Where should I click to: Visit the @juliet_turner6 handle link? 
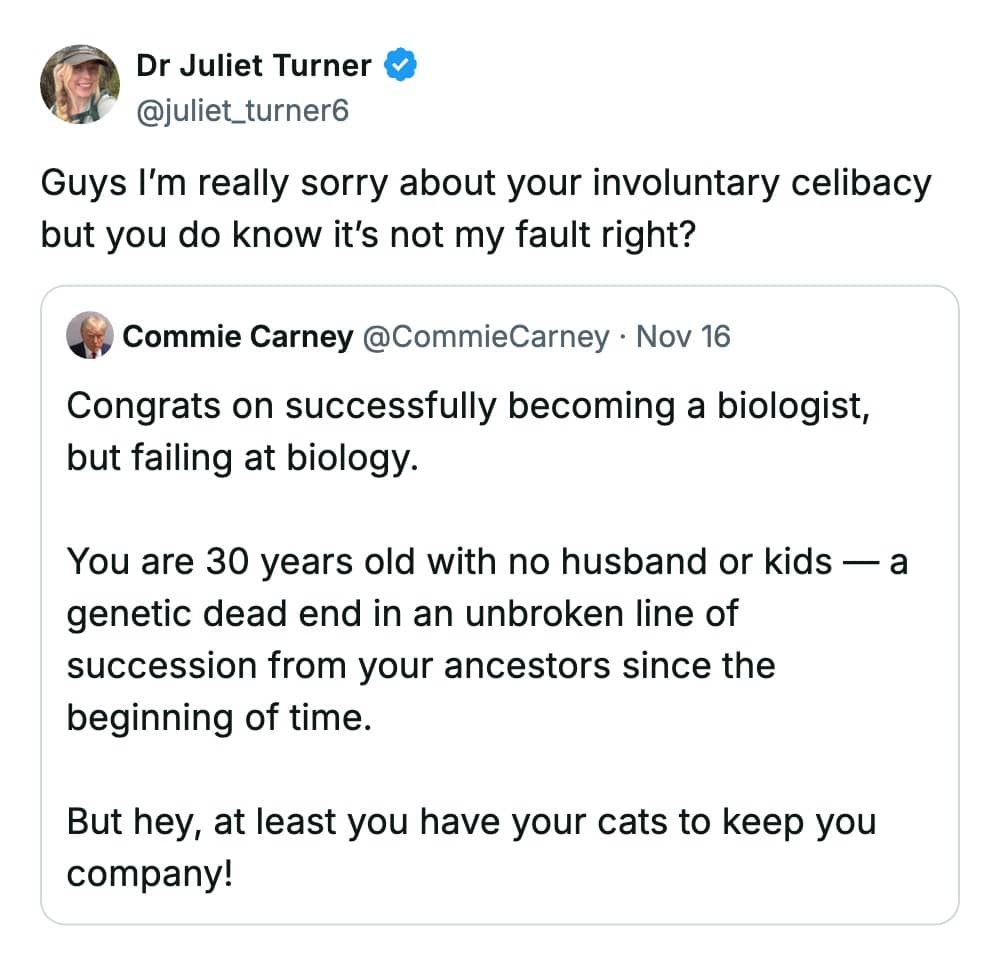click(241, 109)
